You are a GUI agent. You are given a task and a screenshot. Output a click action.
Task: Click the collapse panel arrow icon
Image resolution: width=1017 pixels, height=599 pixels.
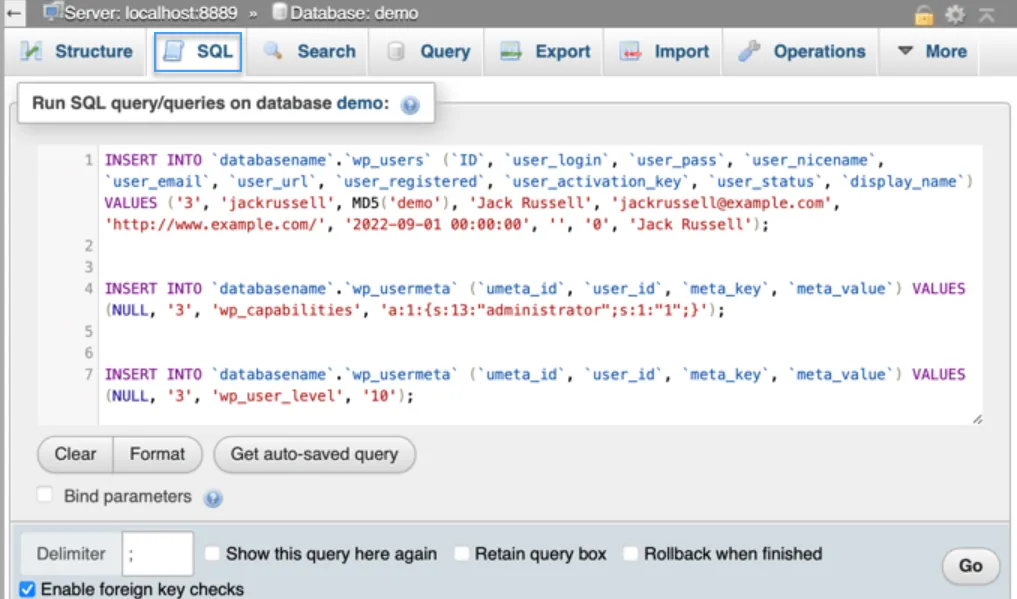(987, 14)
